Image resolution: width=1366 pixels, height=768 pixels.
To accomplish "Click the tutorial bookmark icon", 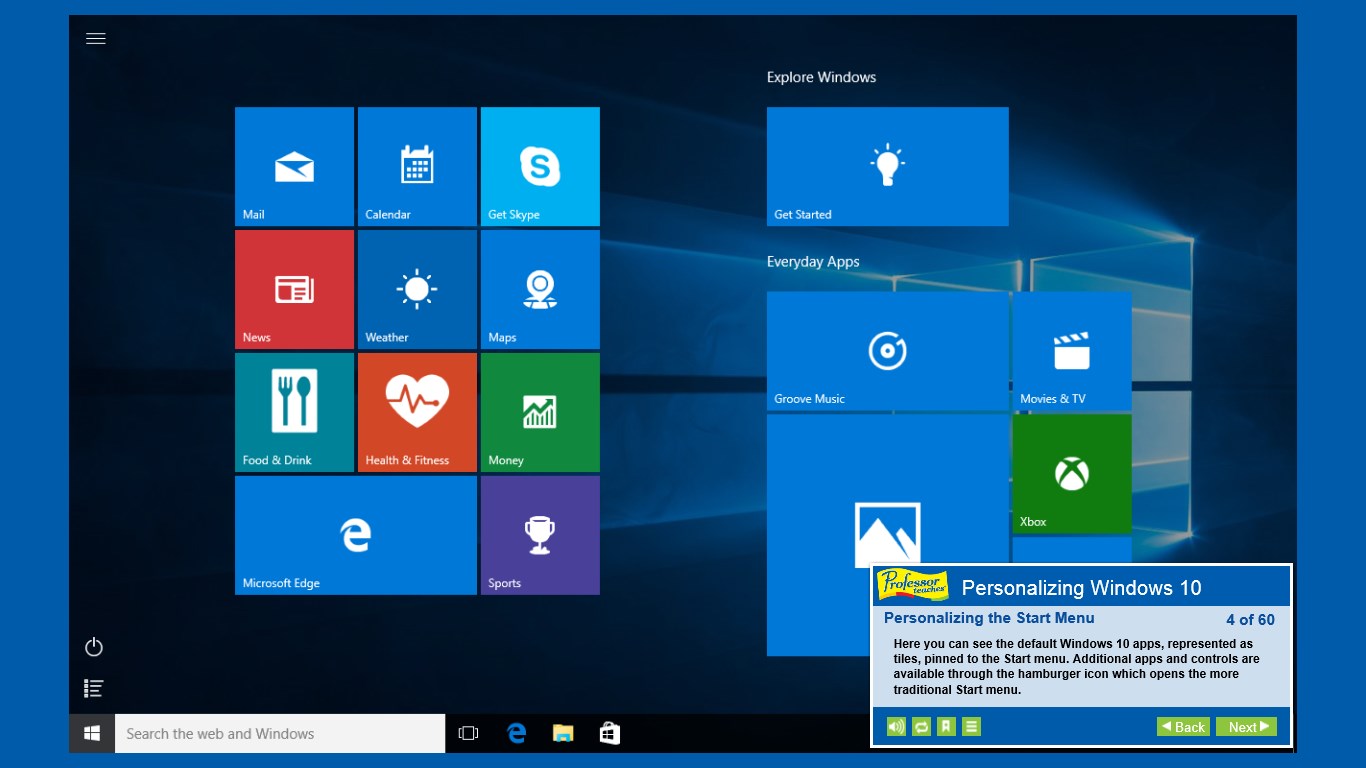I will click(x=946, y=727).
